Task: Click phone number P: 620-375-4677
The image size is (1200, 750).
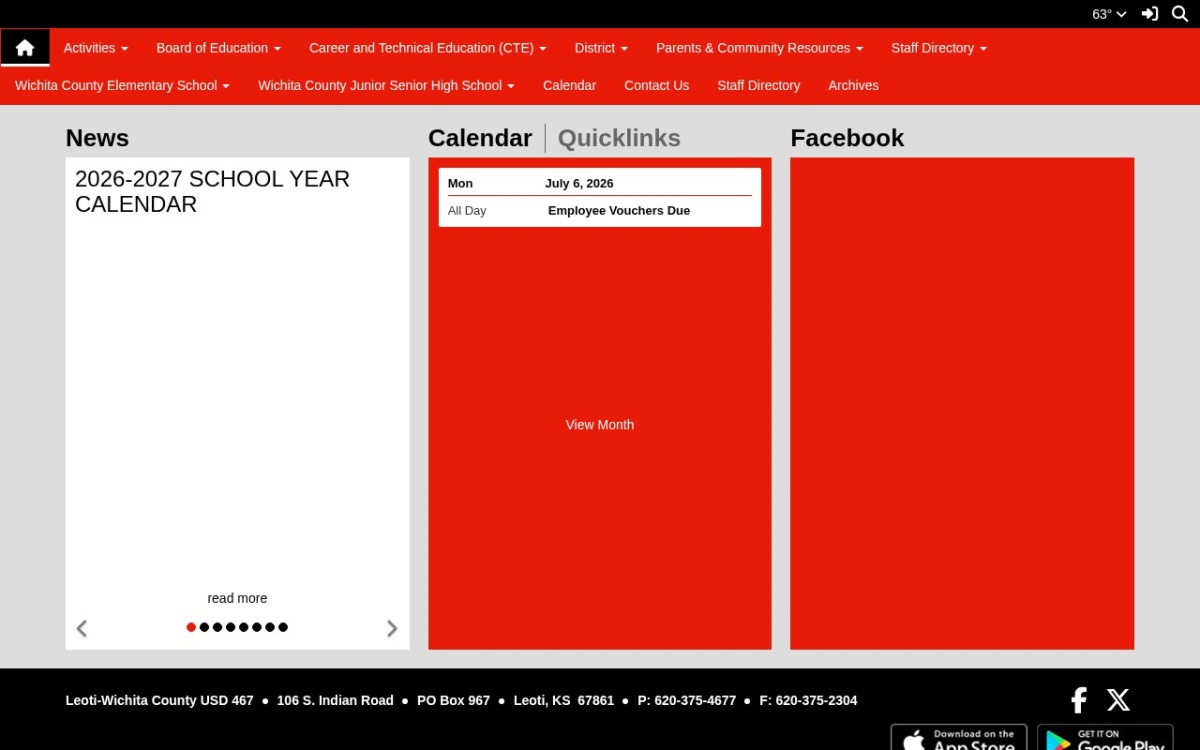Action: click(x=687, y=701)
